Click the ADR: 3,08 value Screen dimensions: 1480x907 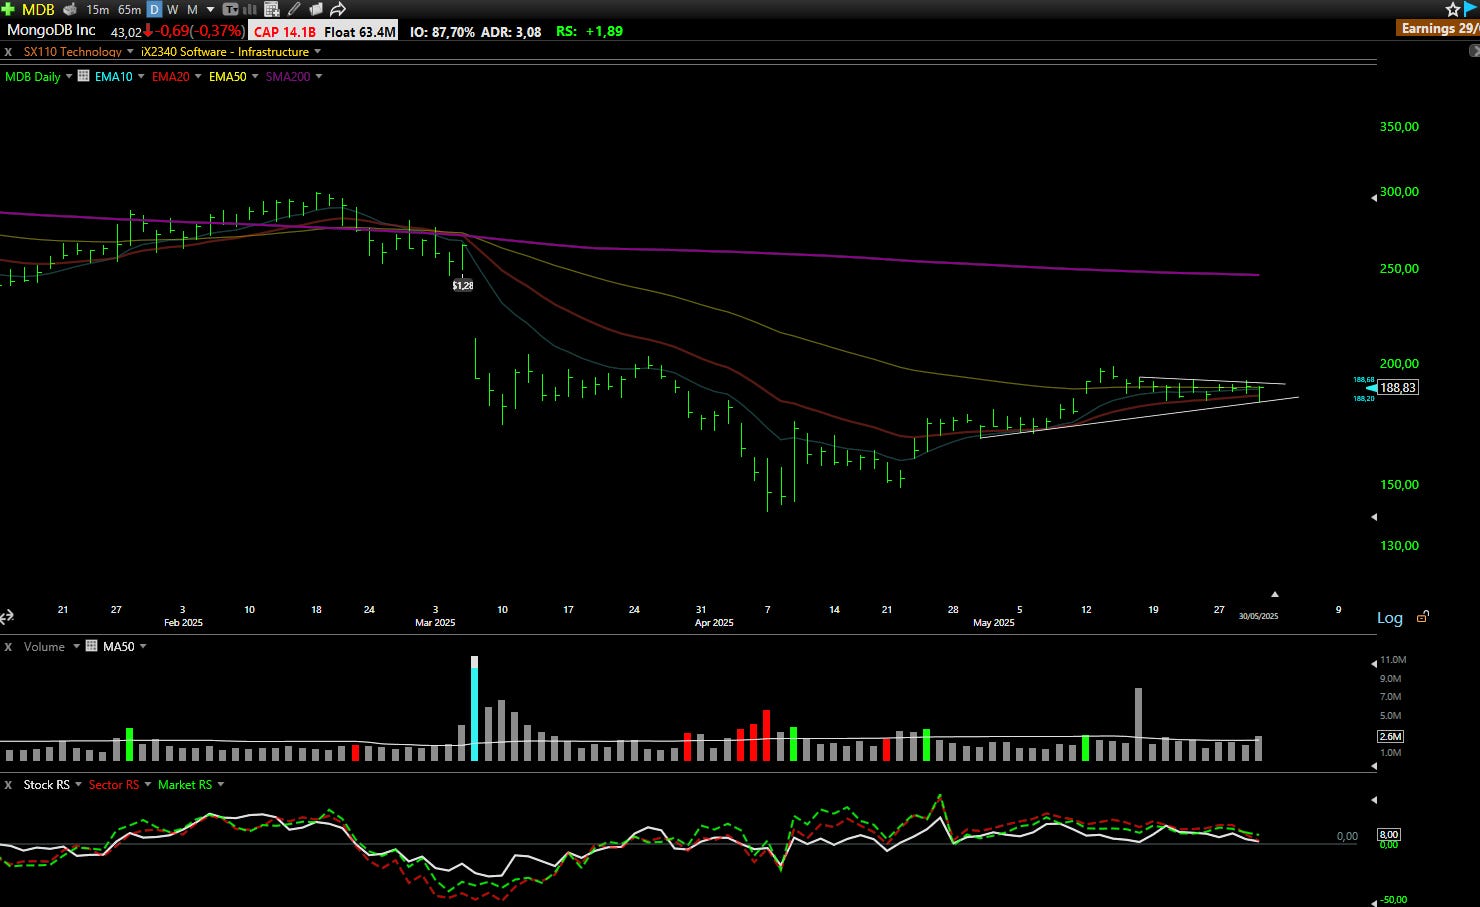tap(511, 31)
